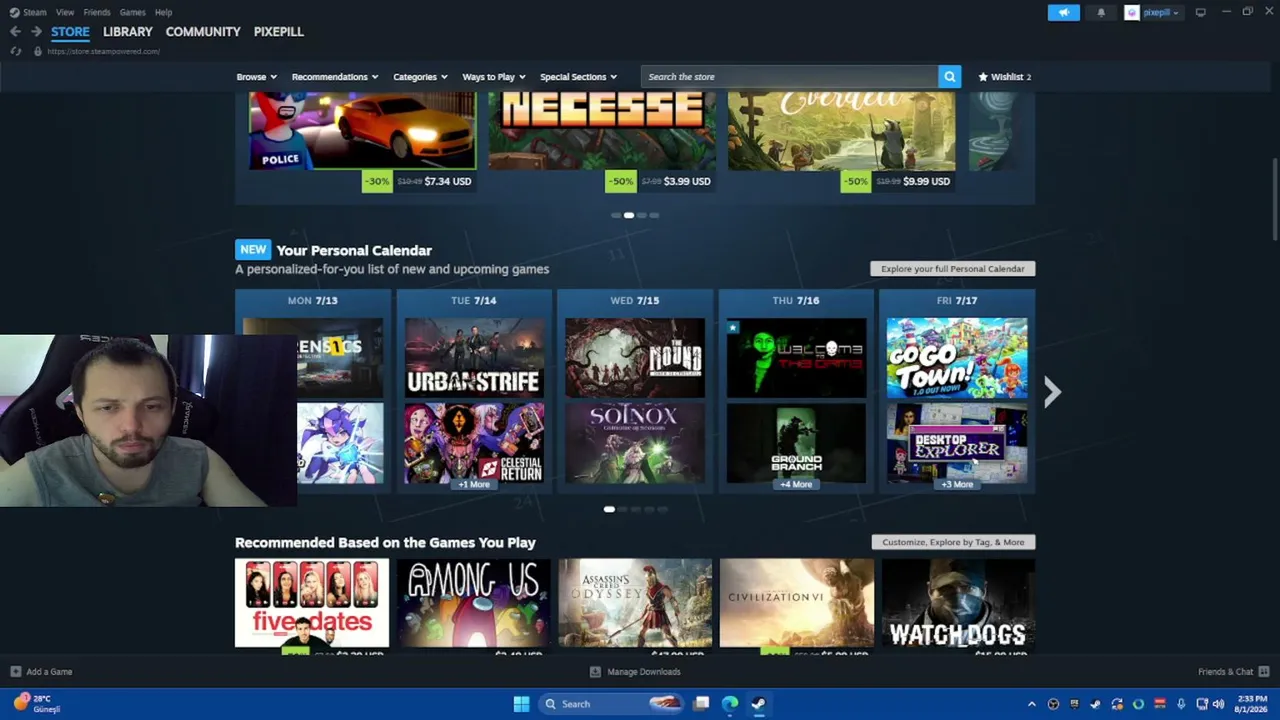Go back with the navigation back arrow
Viewport: 1280px width, 720px height.
point(15,32)
